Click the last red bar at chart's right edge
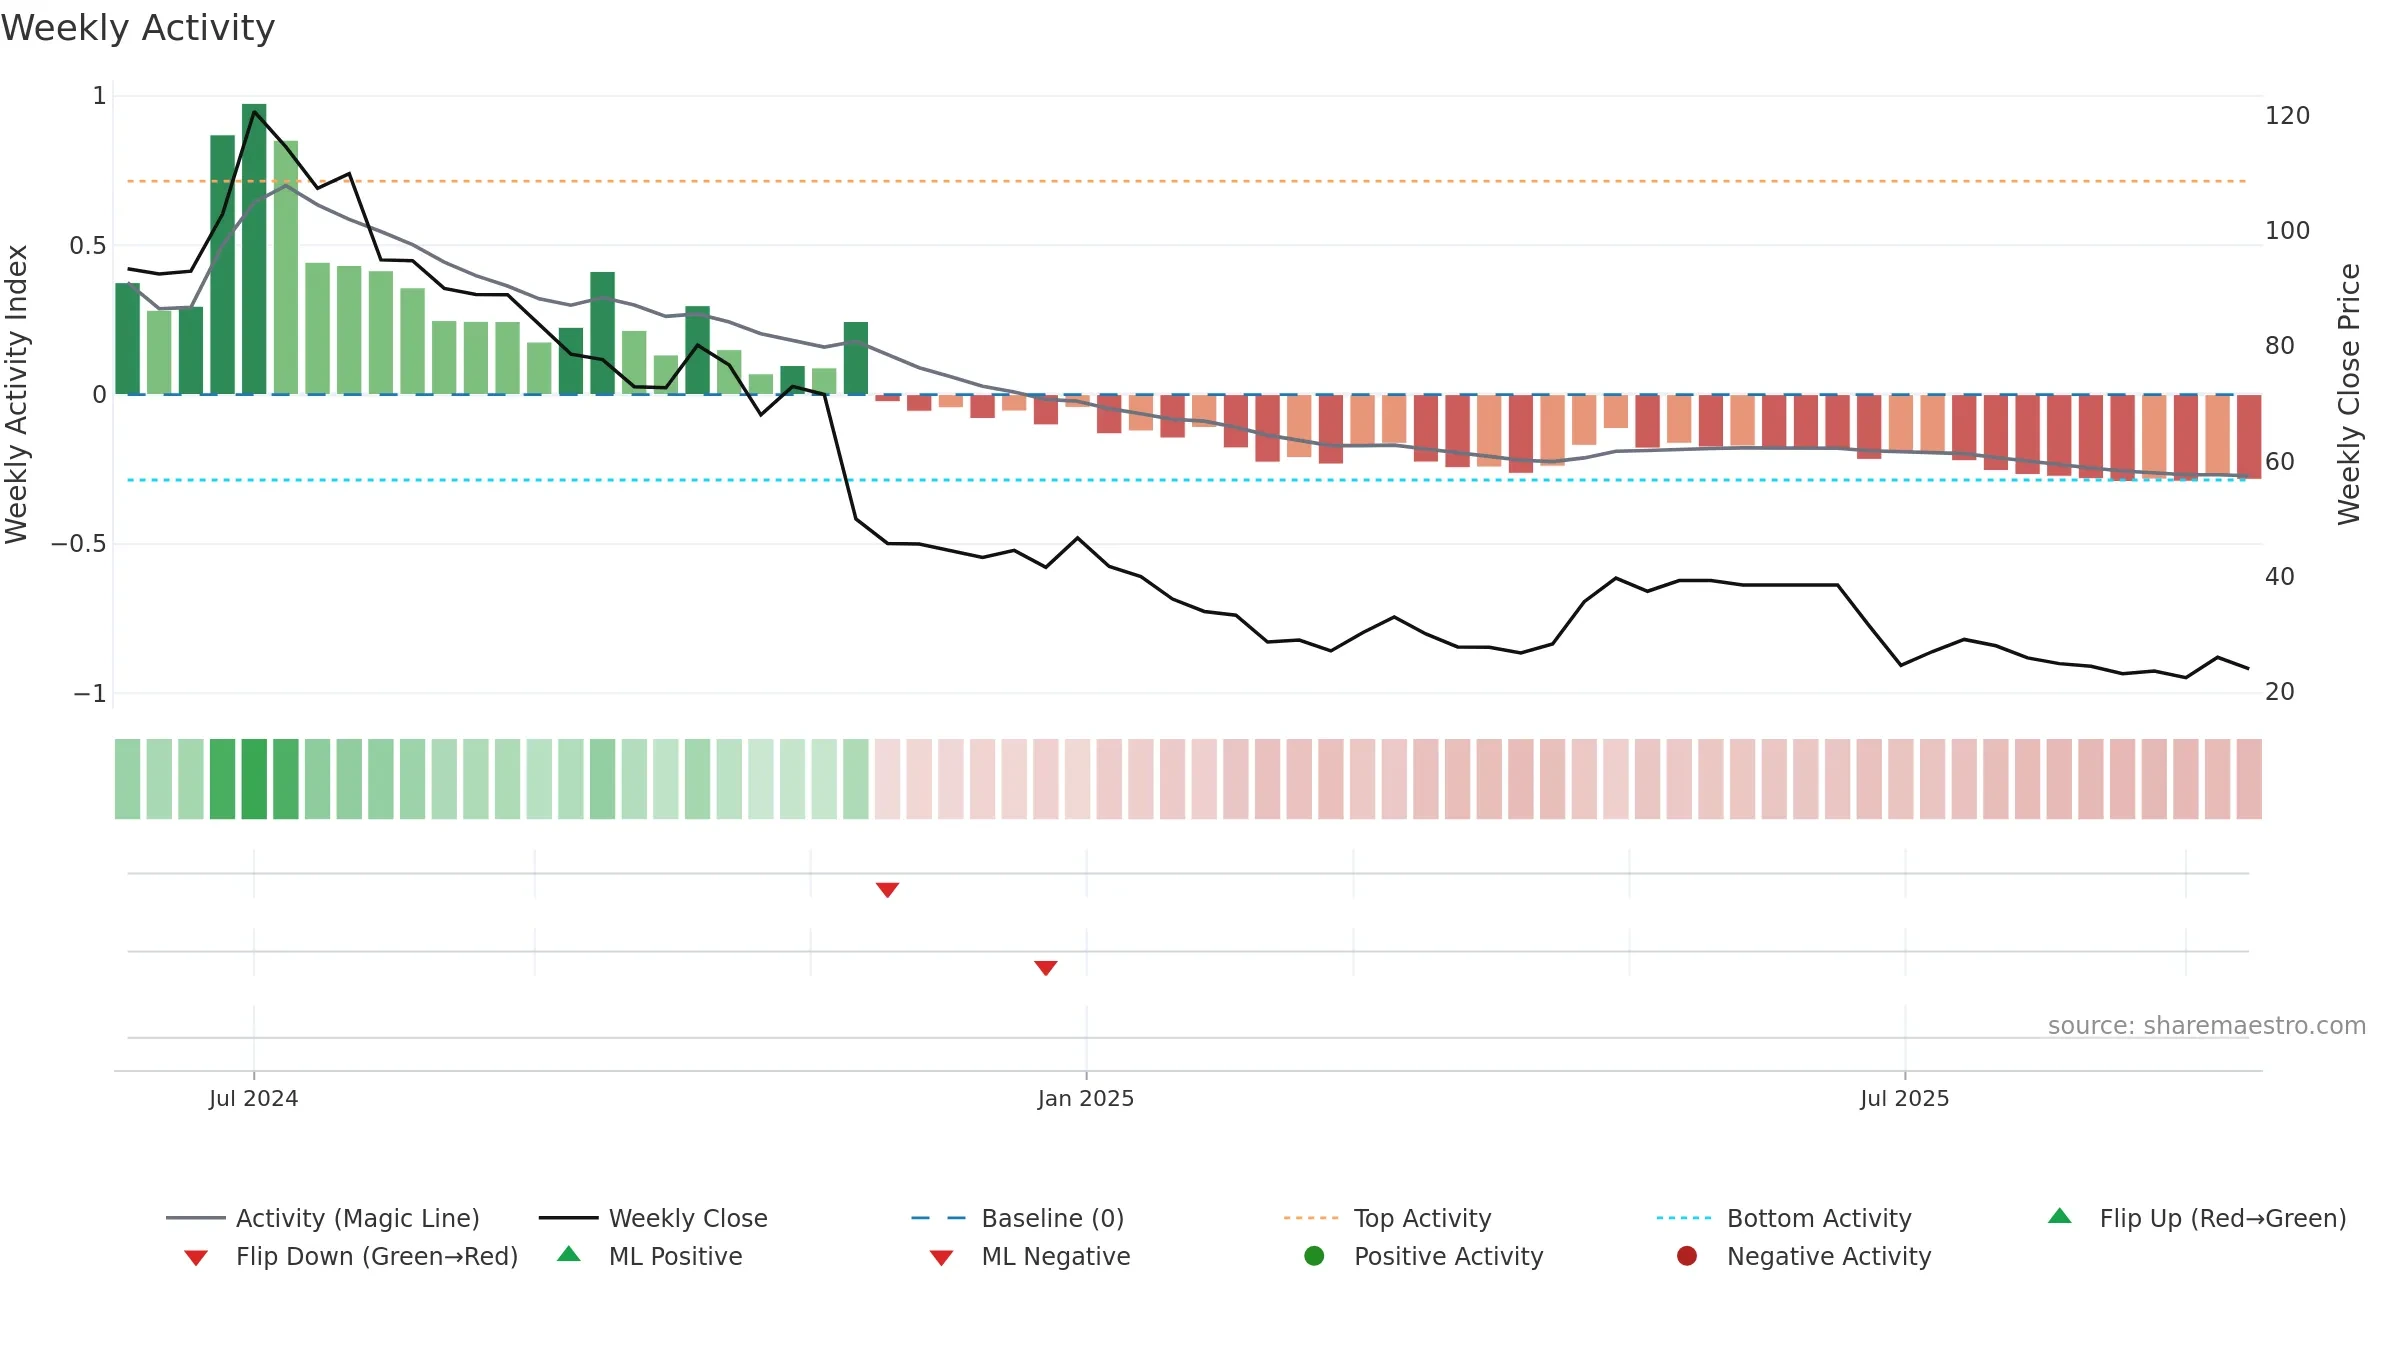This screenshot has width=2400, height=1350. pos(2249,437)
